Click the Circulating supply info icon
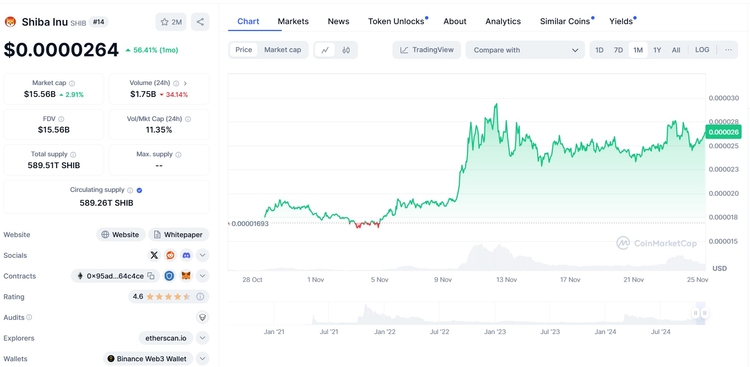The height and width of the screenshot is (367, 750). pos(130,190)
